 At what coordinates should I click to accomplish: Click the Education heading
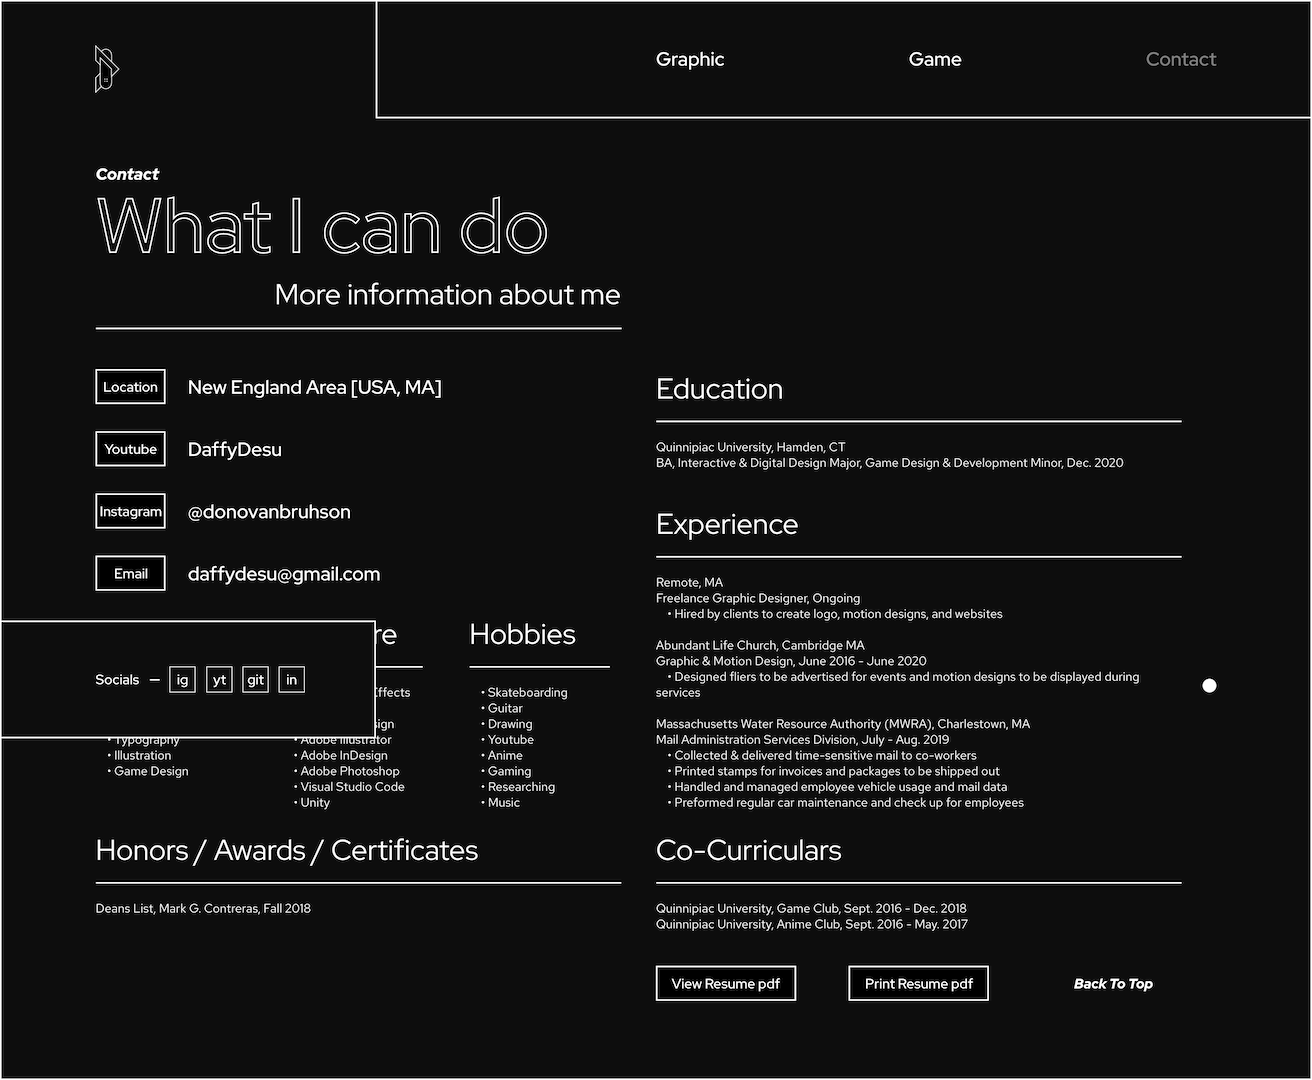[x=719, y=389]
